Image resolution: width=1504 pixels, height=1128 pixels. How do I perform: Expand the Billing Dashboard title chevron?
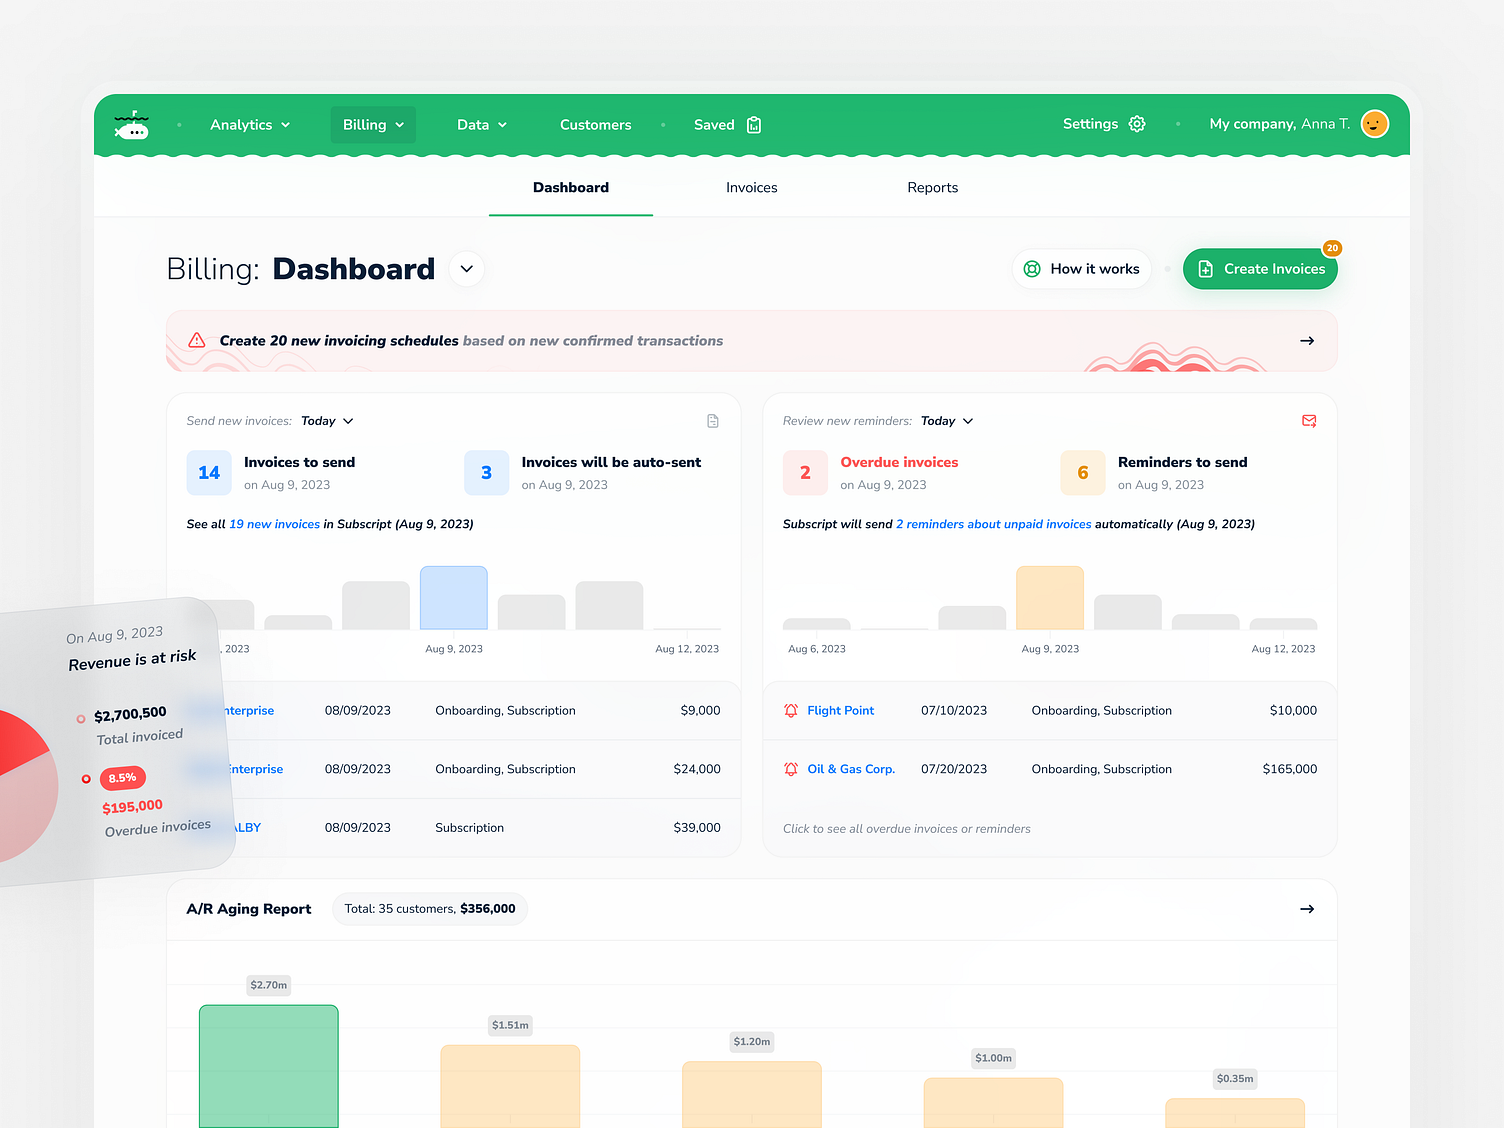[x=466, y=268]
